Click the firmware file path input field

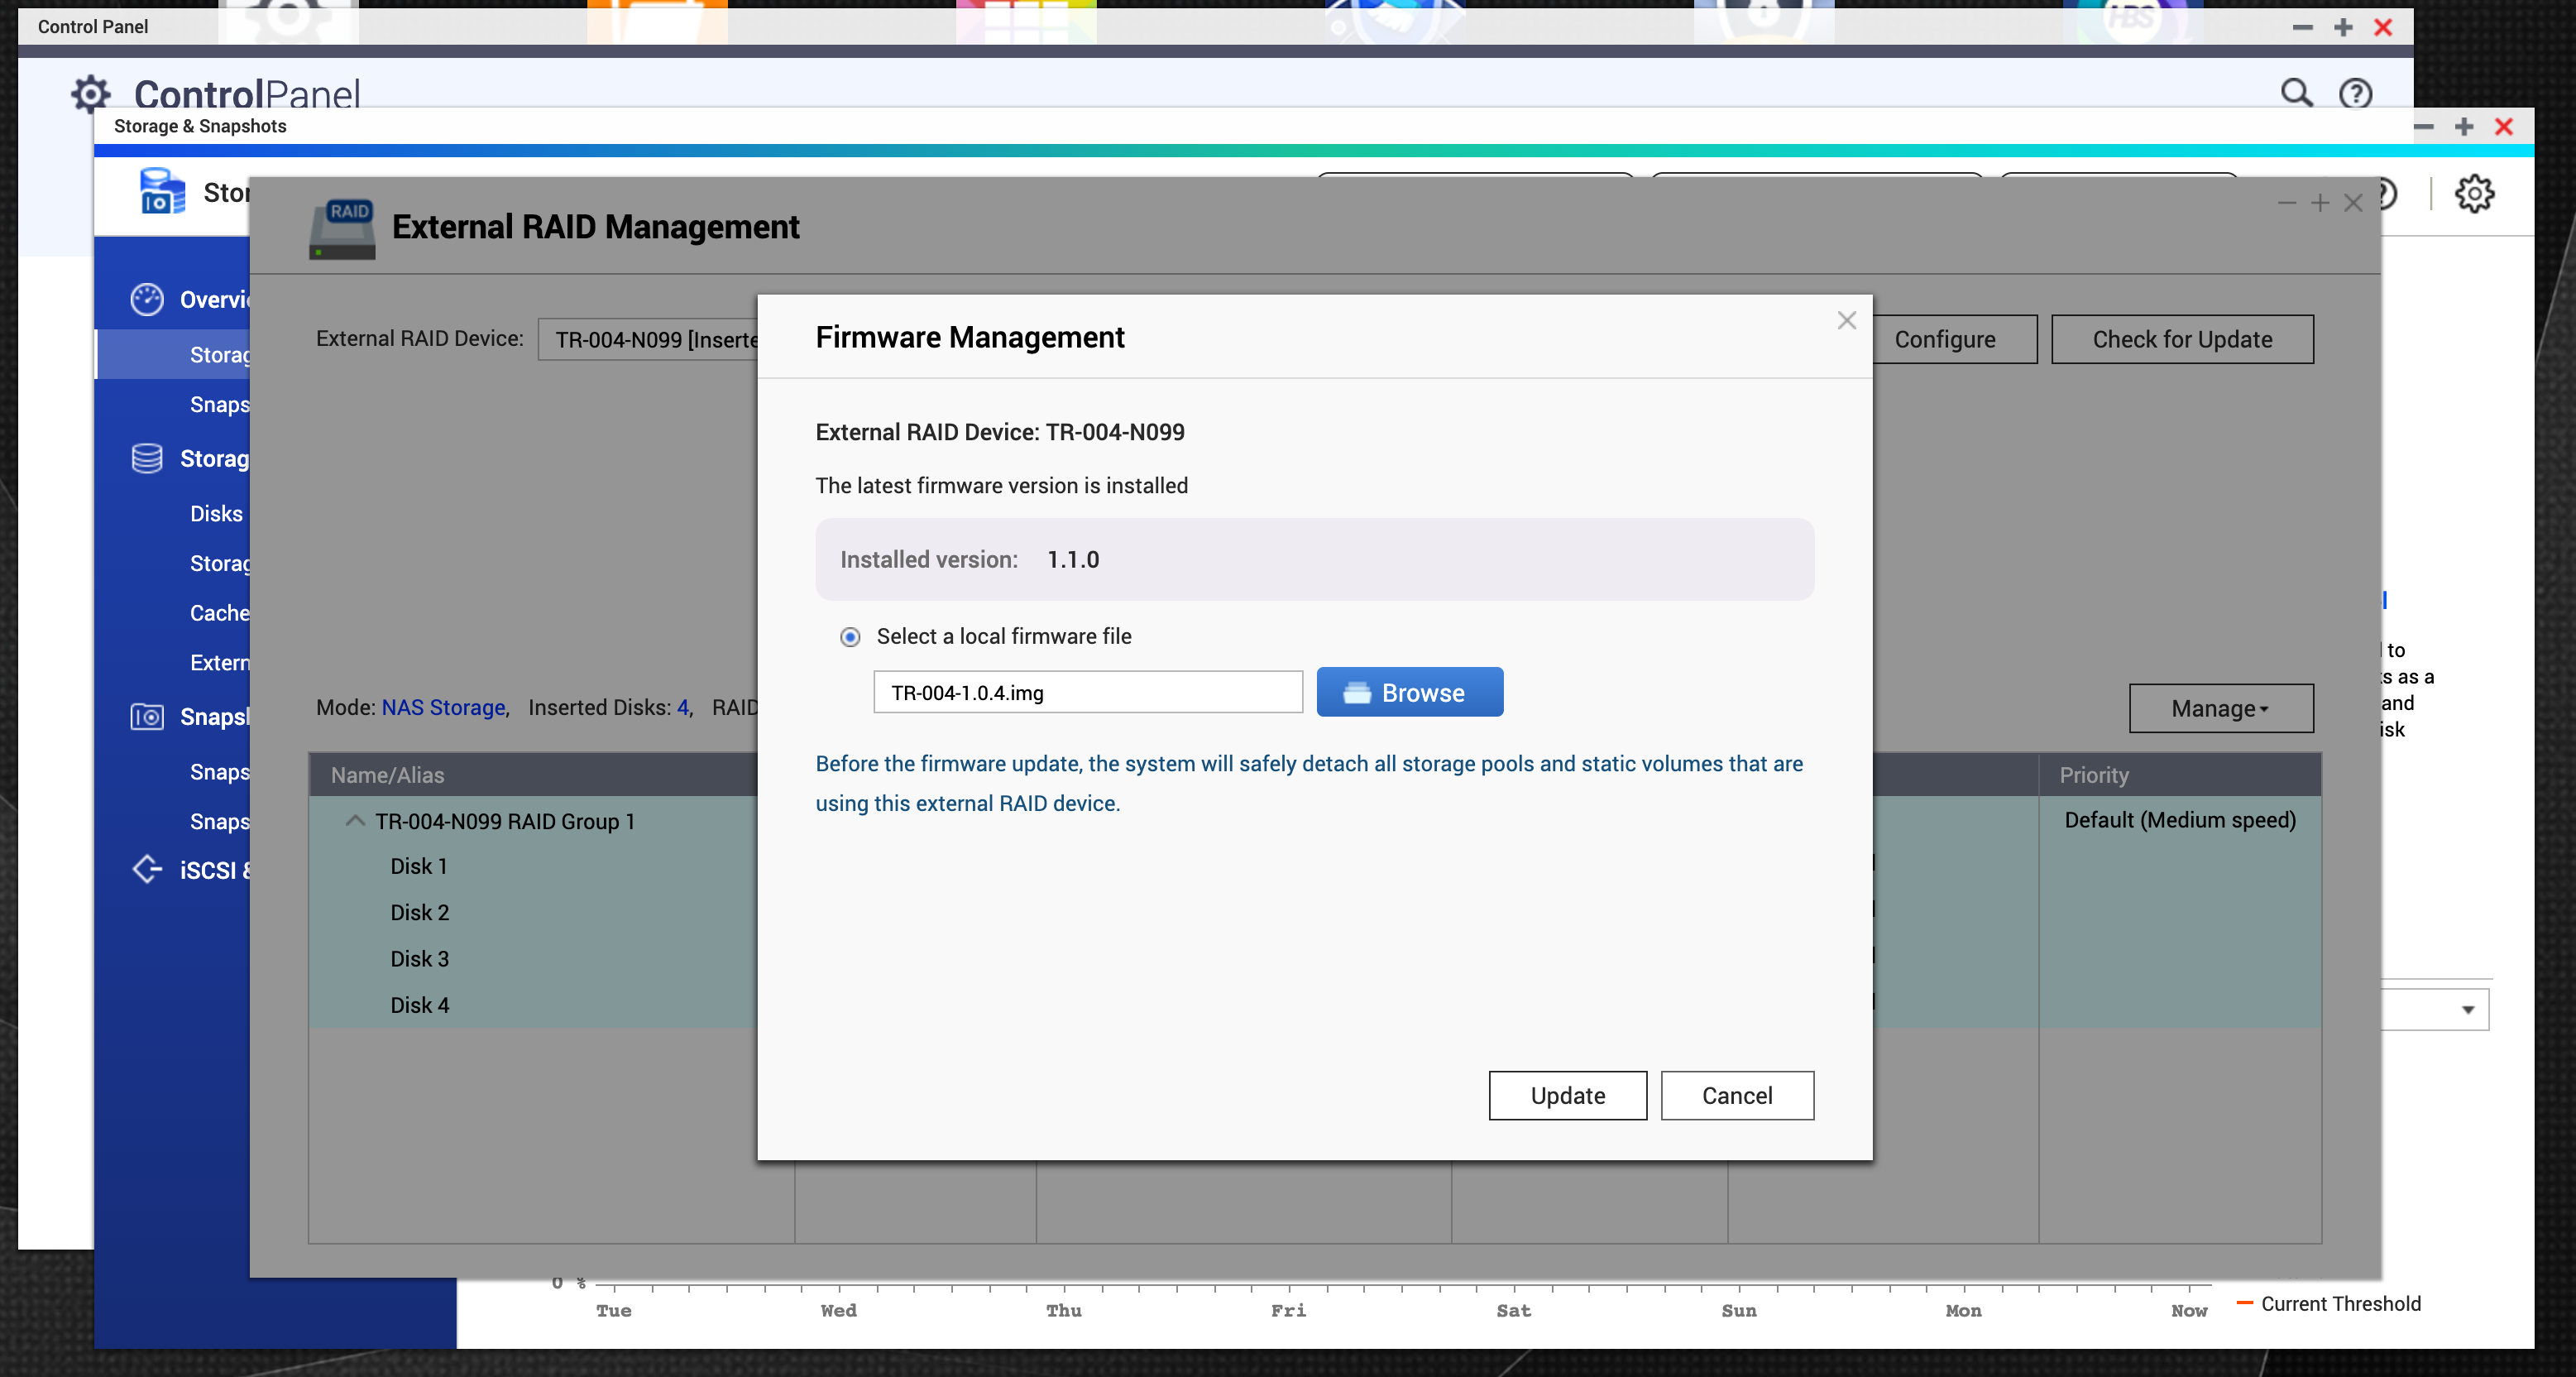[1088, 692]
